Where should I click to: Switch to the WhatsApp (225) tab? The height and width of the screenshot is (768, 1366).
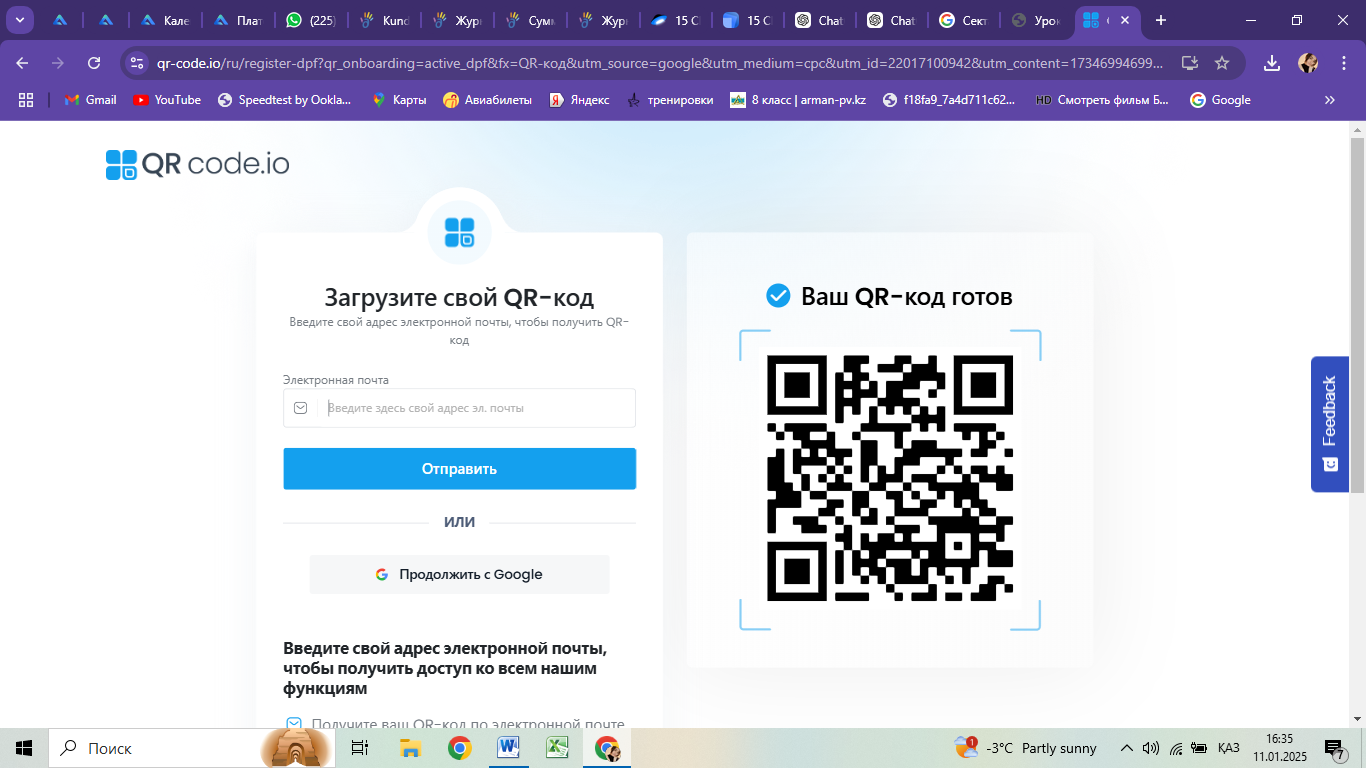(x=310, y=20)
